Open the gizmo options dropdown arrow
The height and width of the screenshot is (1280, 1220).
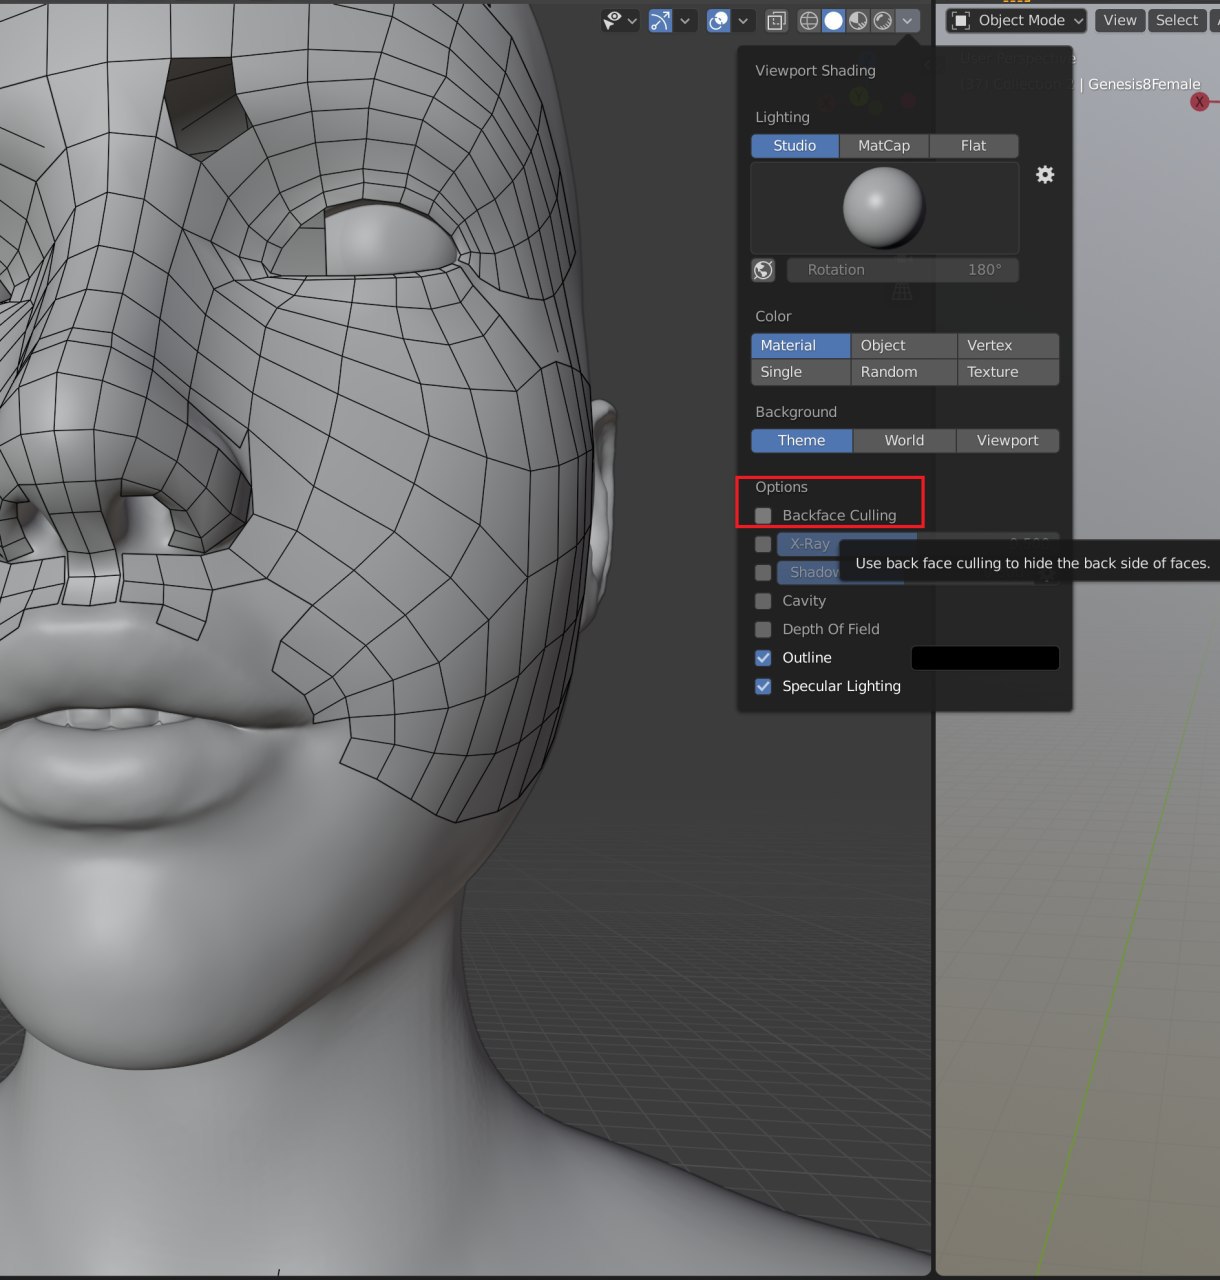[685, 20]
